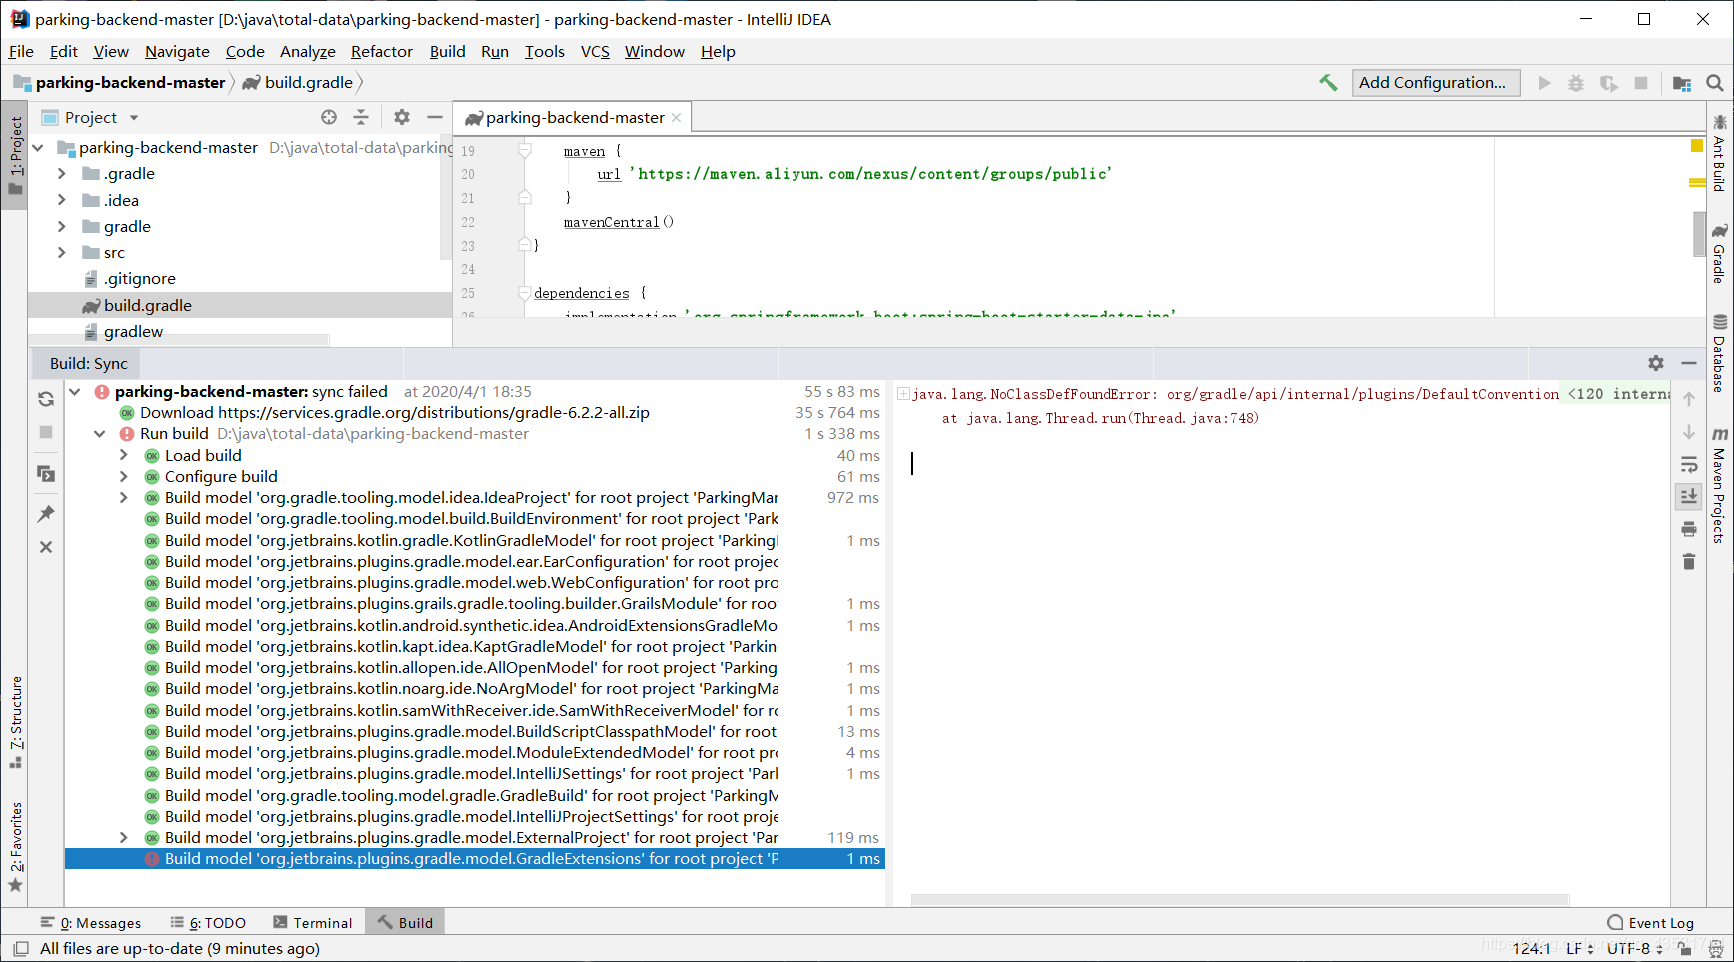
Task: Collapse the Run build node
Action: coord(99,433)
